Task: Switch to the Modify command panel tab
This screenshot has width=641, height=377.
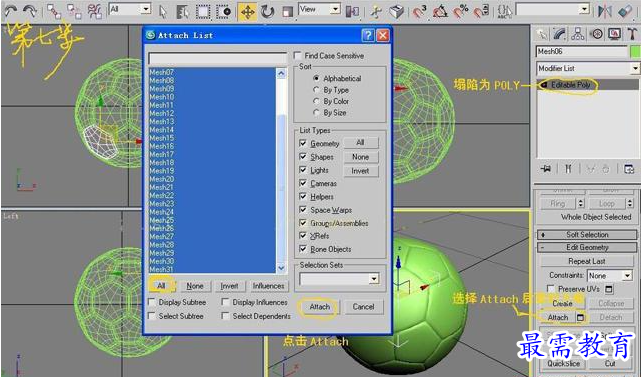Action: pyautogui.click(x=560, y=34)
